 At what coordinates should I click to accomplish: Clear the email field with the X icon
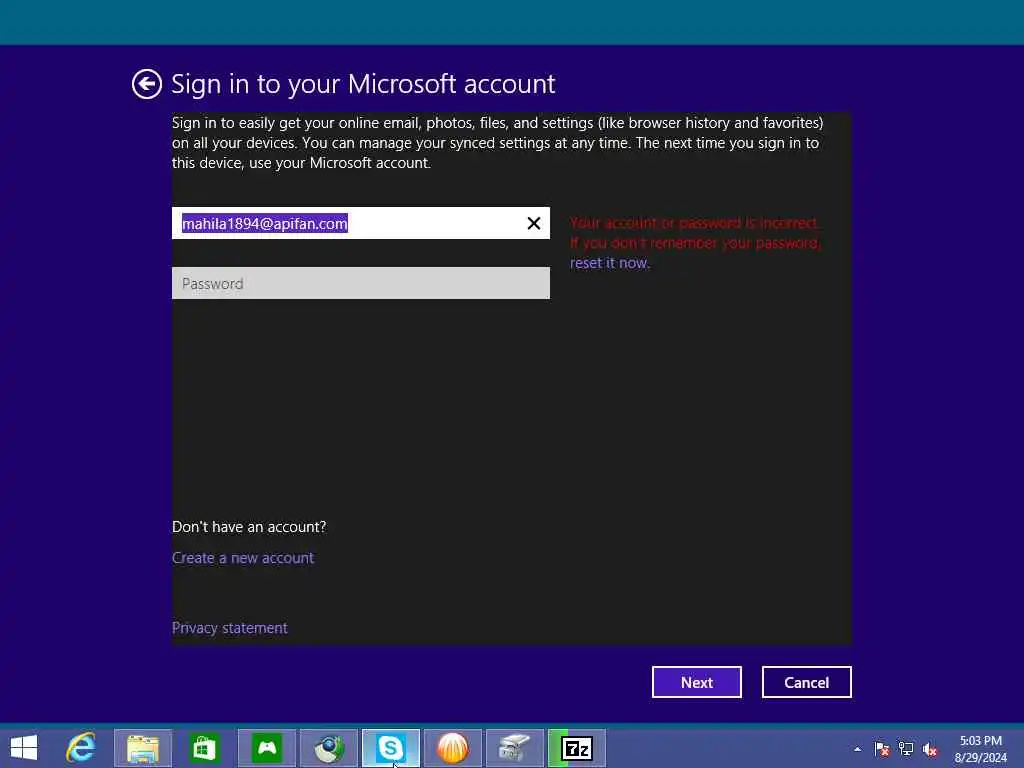coord(534,223)
